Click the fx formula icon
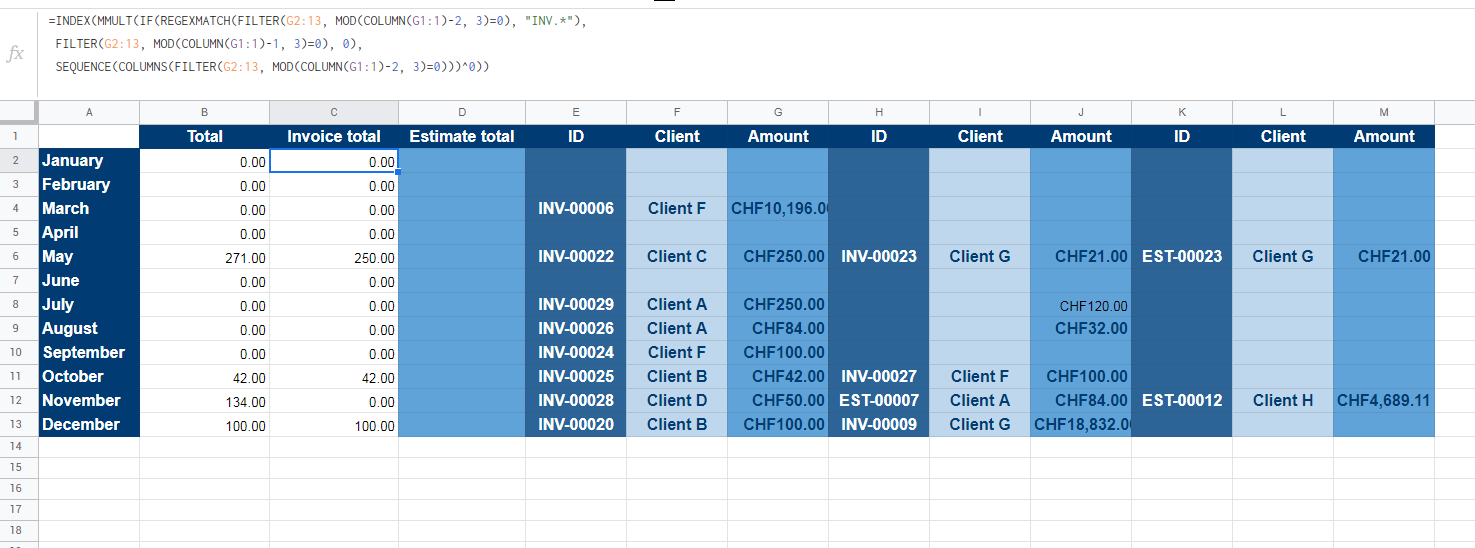 point(15,54)
